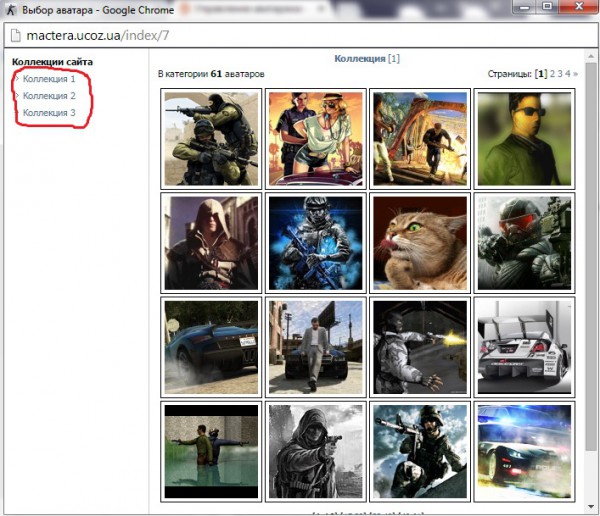The height and width of the screenshot is (516, 600).
Task: Open the Коллекция 2 link
Action: [x=49, y=96]
